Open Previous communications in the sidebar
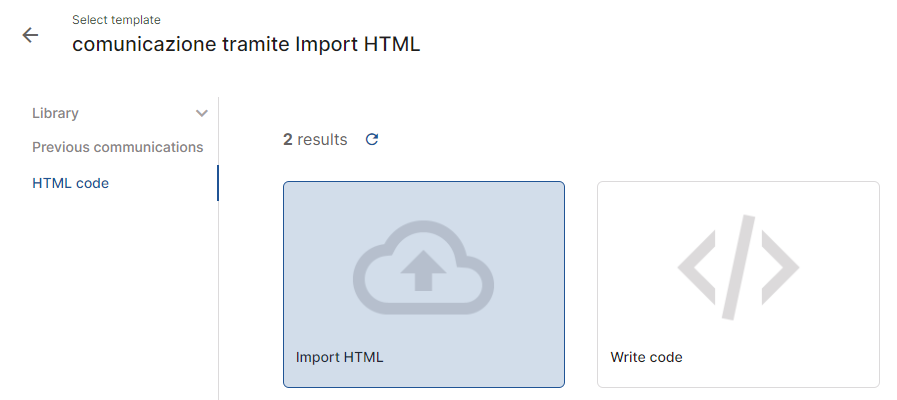The width and height of the screenshot is (897, 400). point(117,147)
